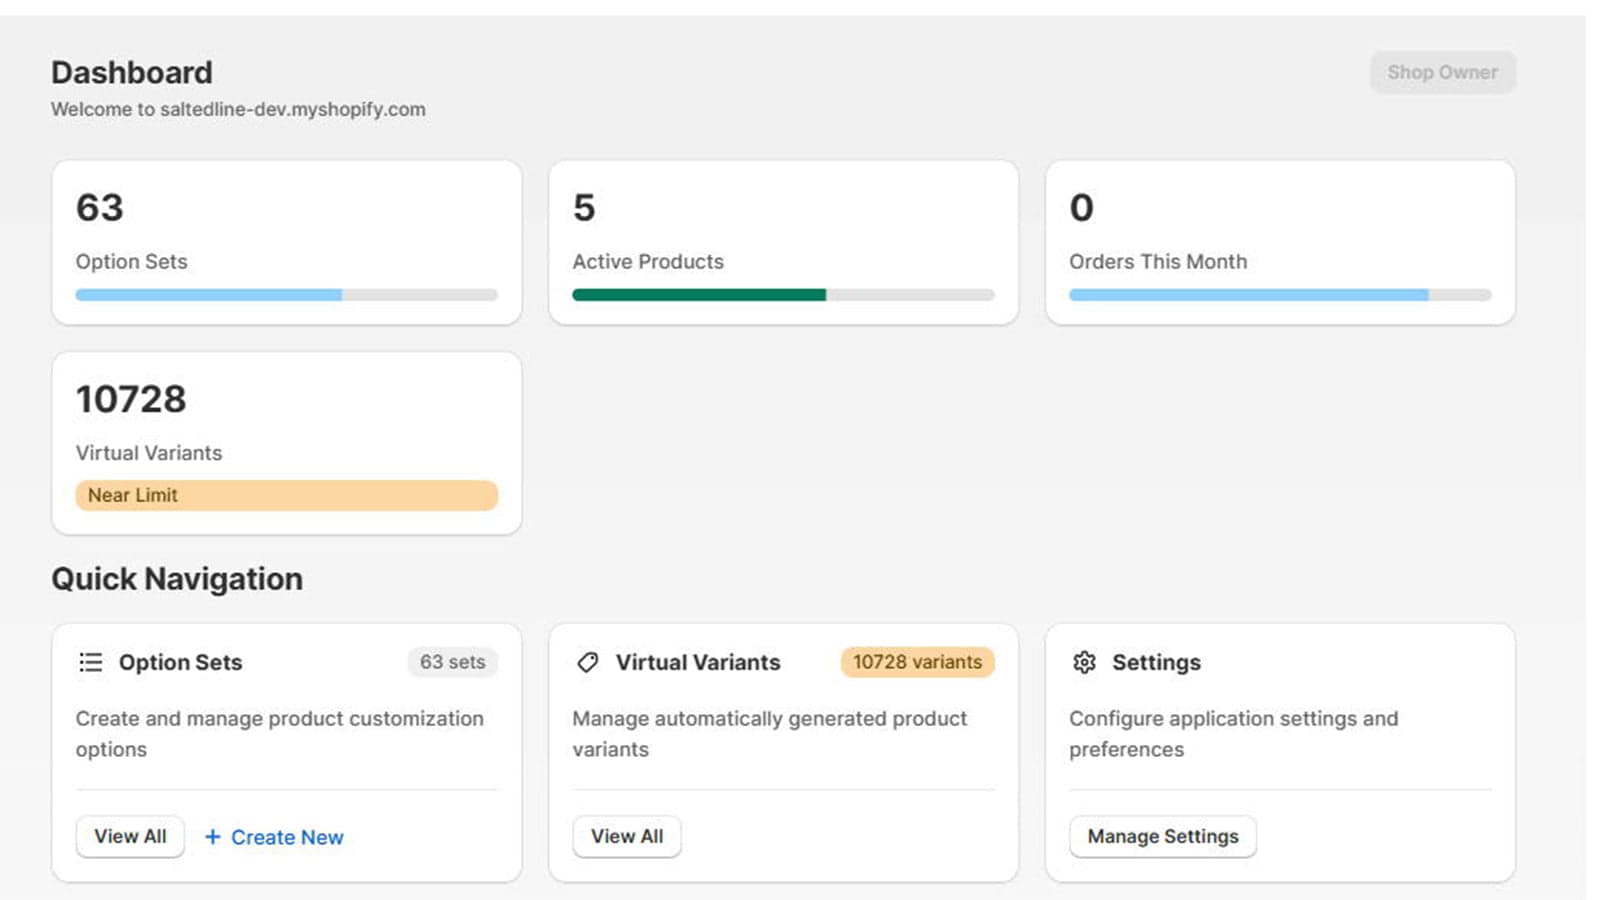
Task: Click the Active Products label
Action: coord(648,261)
